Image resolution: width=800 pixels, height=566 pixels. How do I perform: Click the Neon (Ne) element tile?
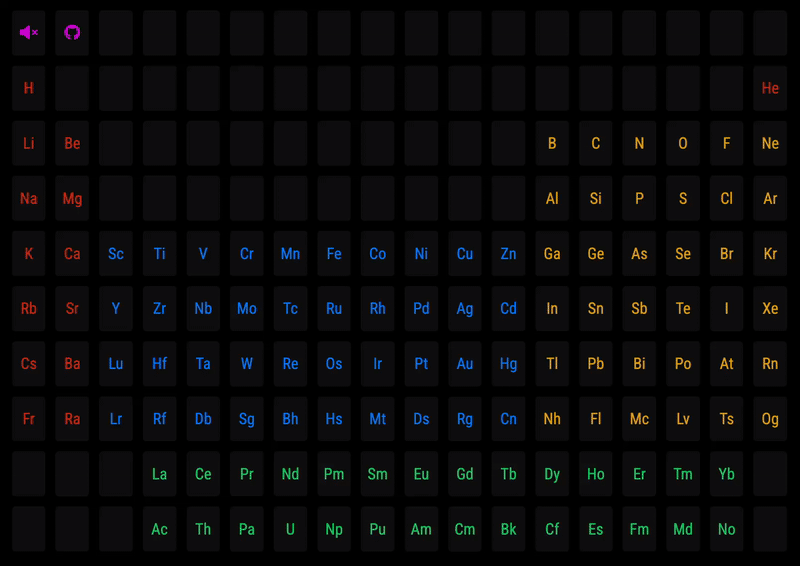(770, 143)
